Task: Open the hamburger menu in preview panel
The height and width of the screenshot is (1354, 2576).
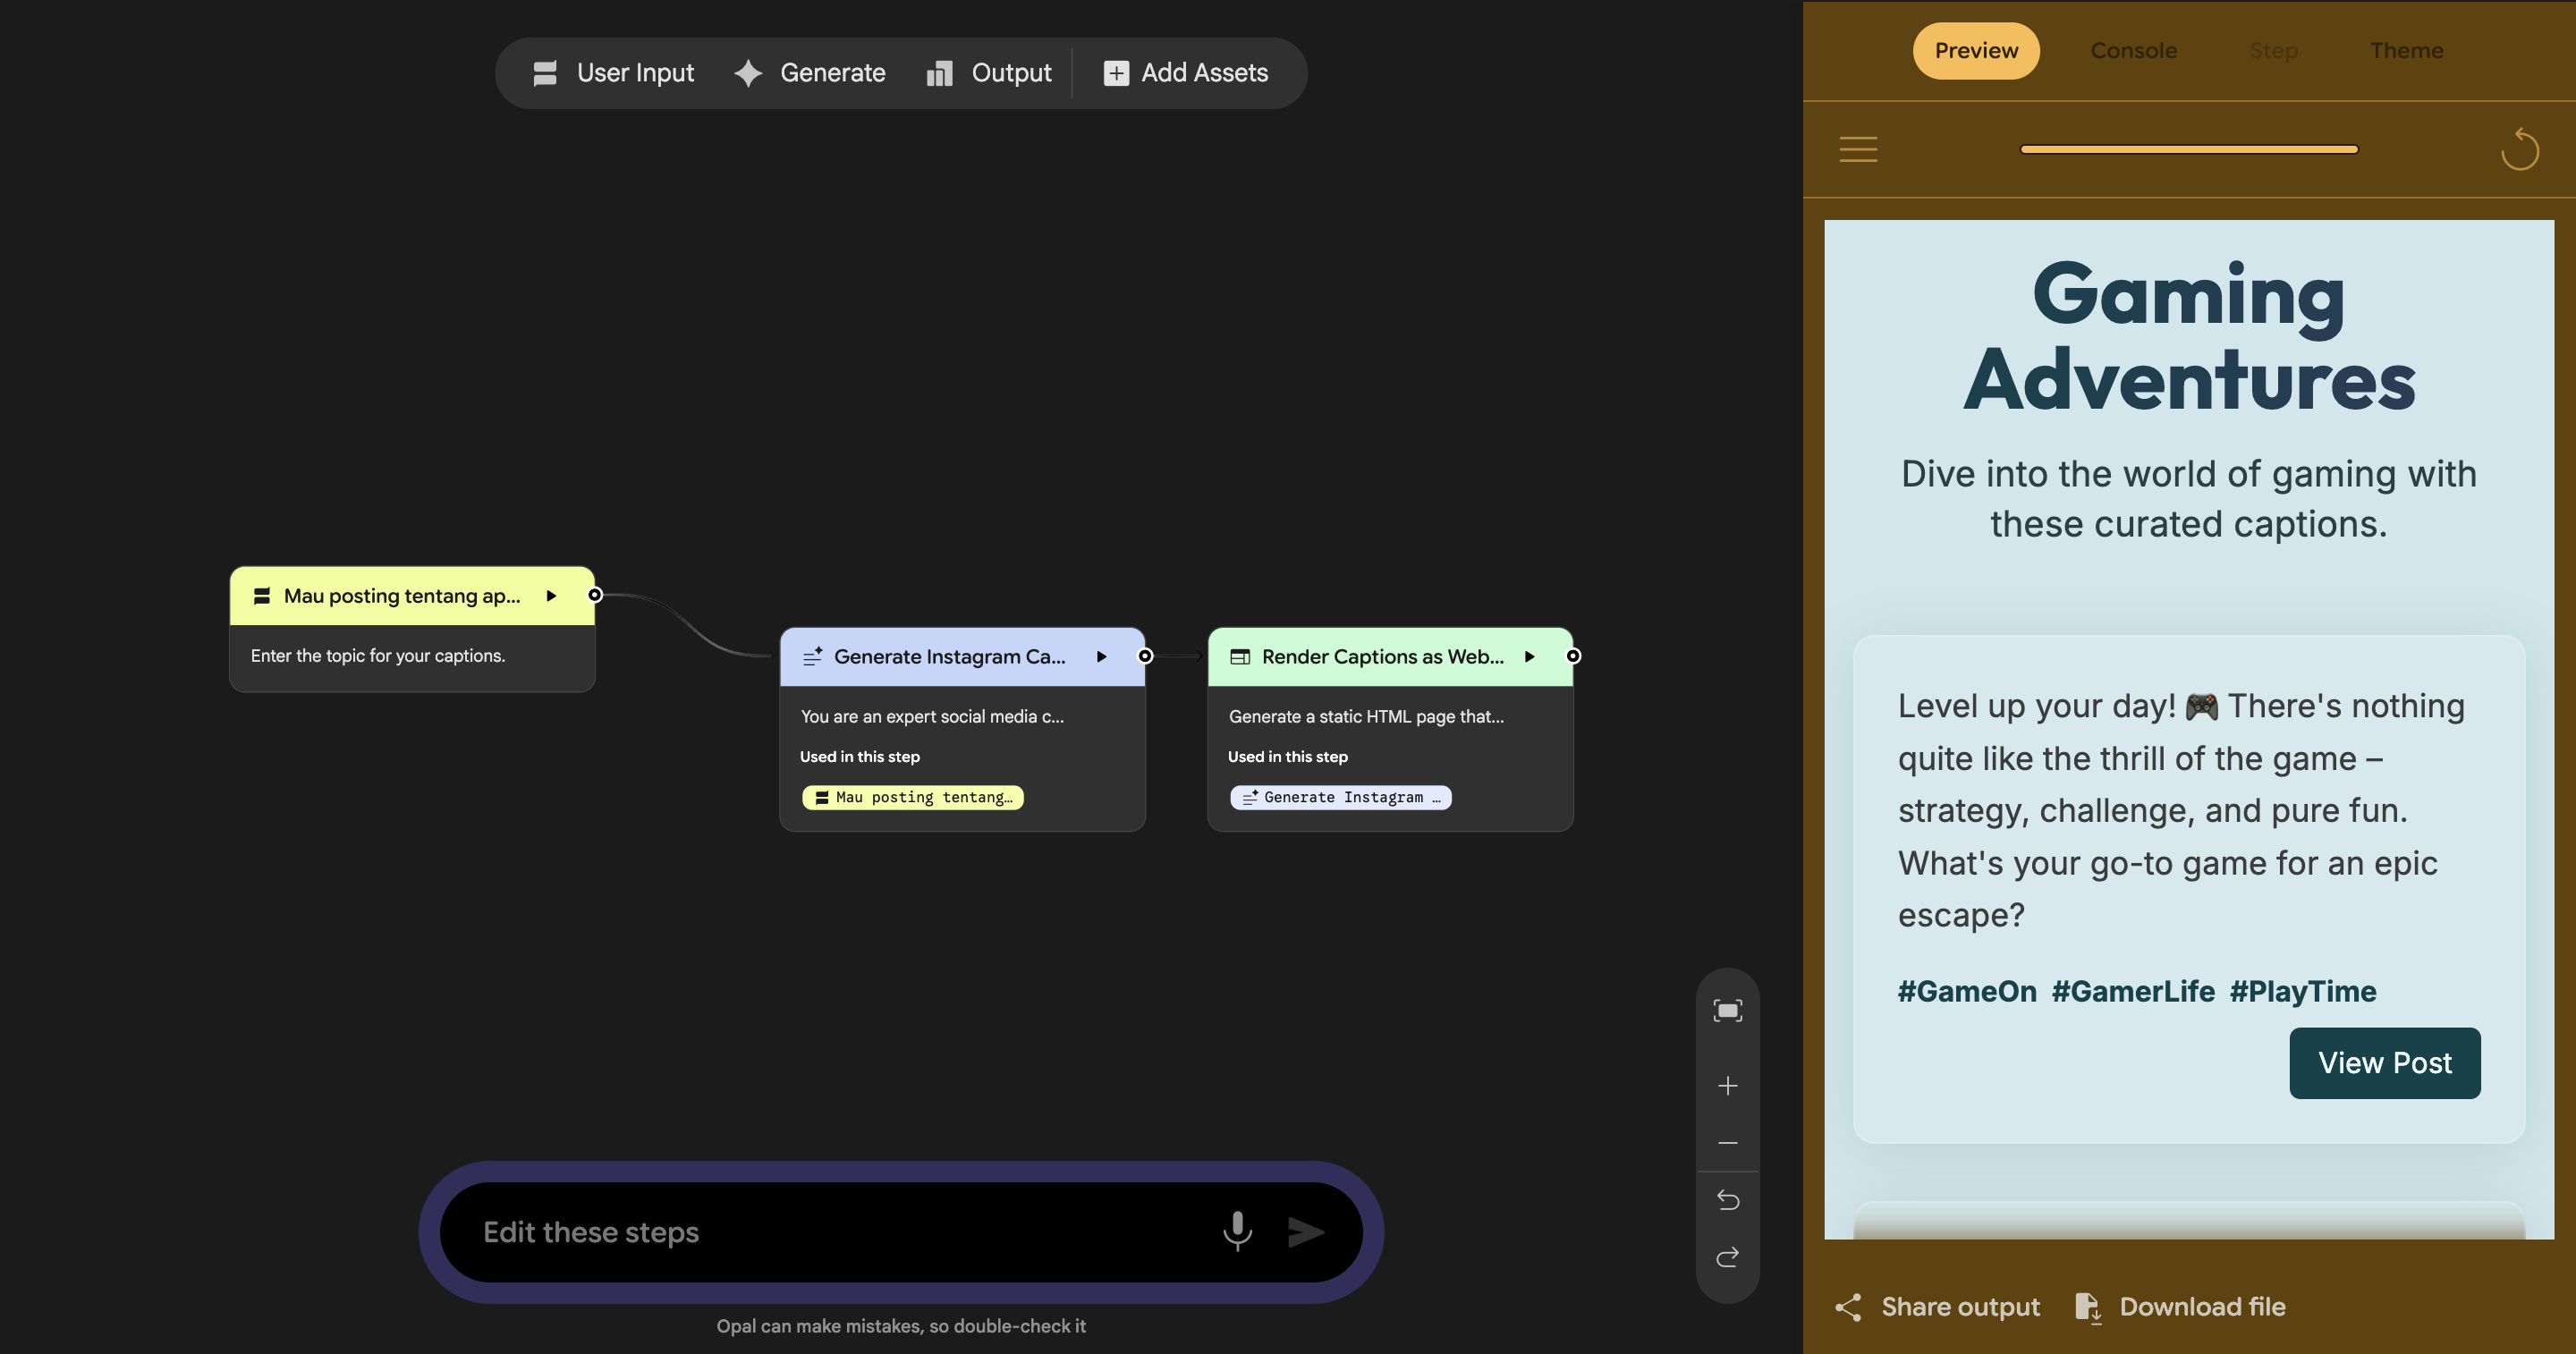Action: pyautogui.click(x=1858, y=149)
